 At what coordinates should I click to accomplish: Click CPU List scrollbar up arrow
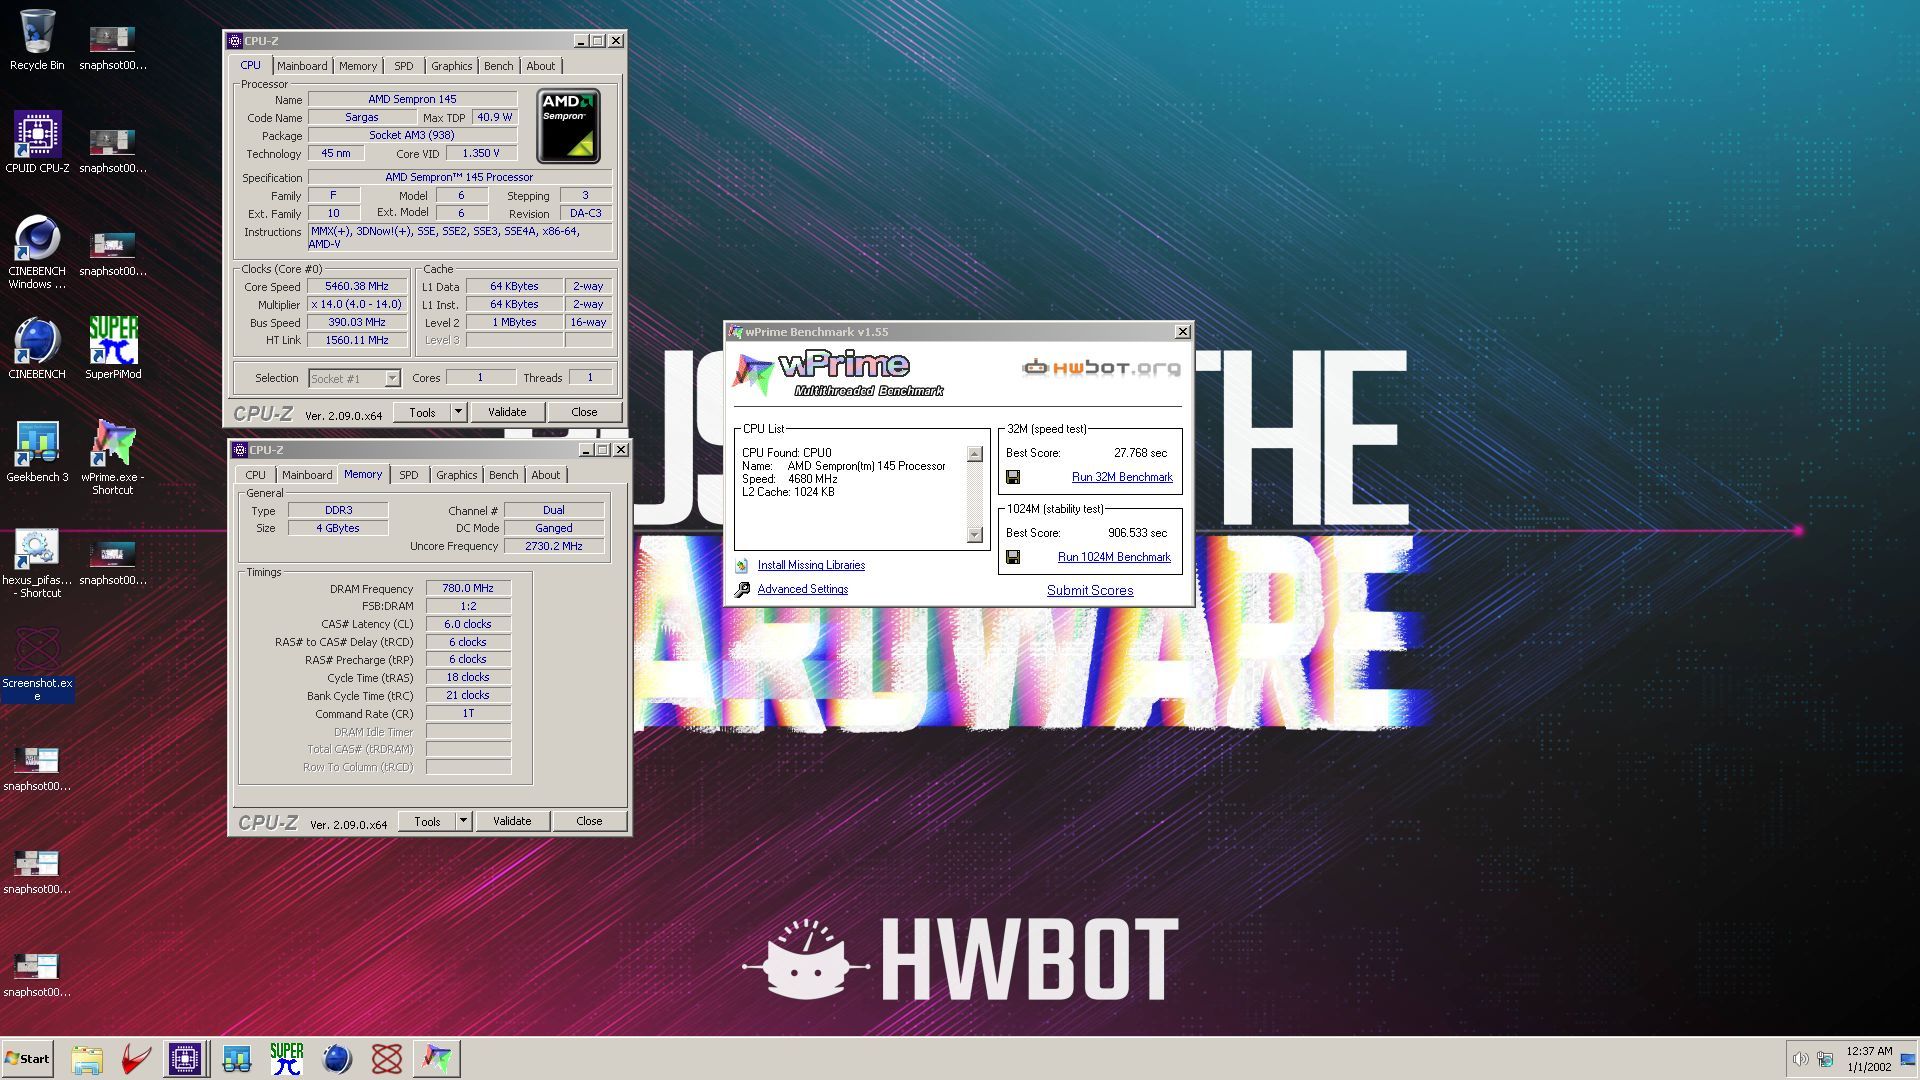(975, 454)
